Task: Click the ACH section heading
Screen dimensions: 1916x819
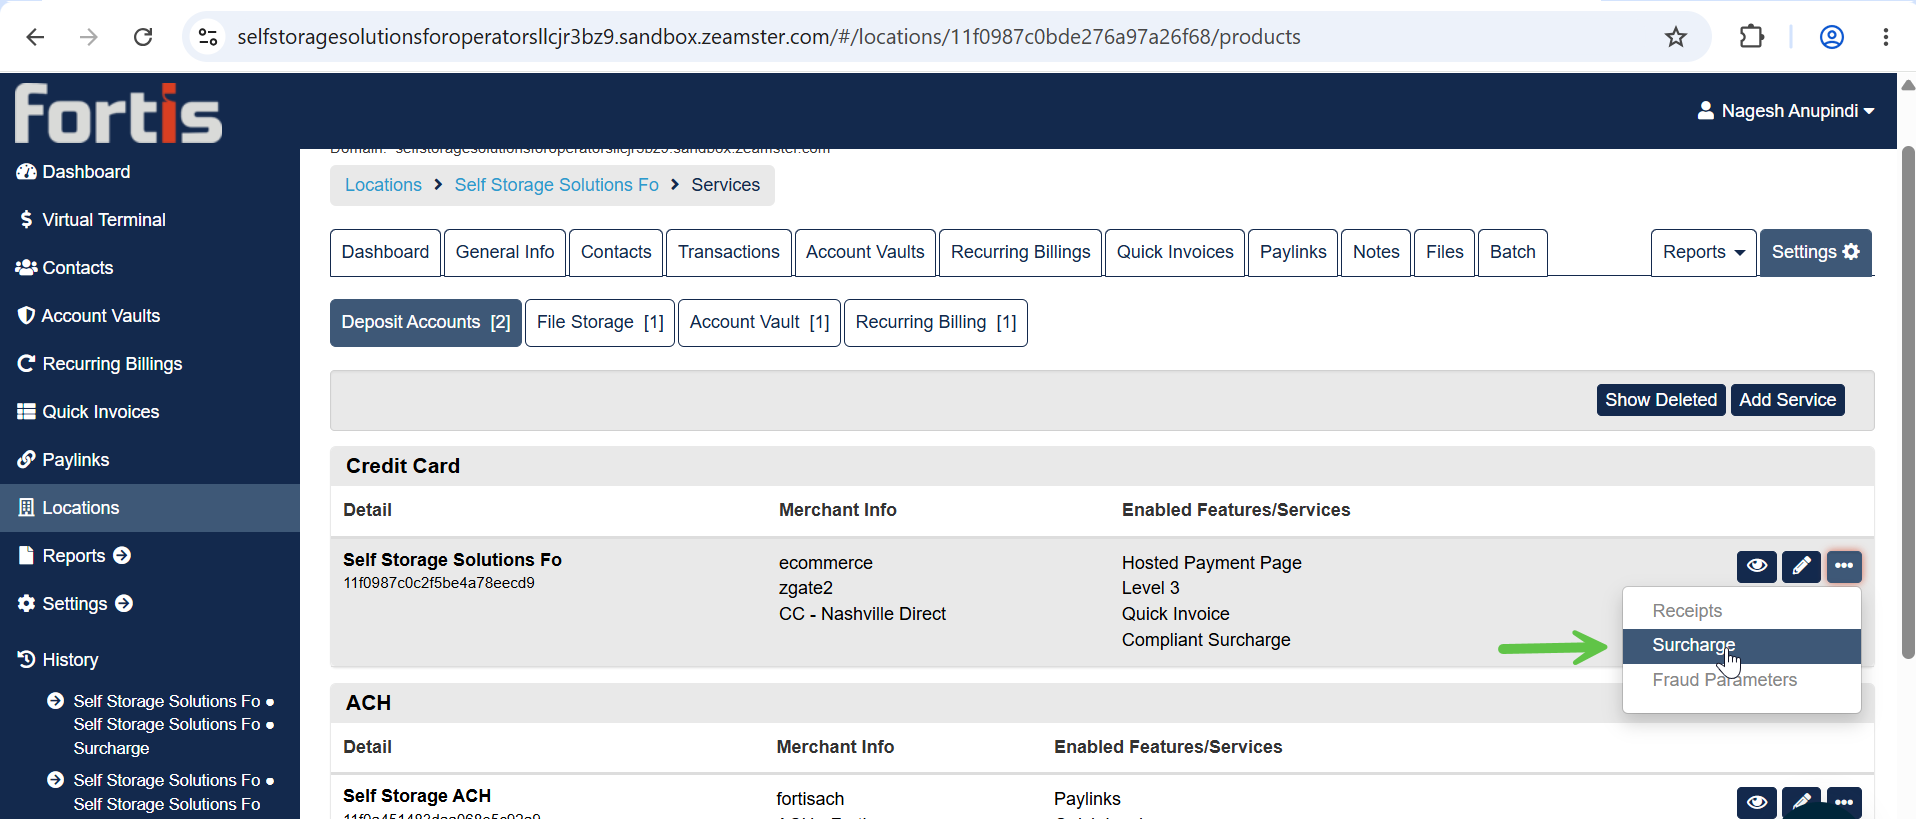Action: (368, 703)
